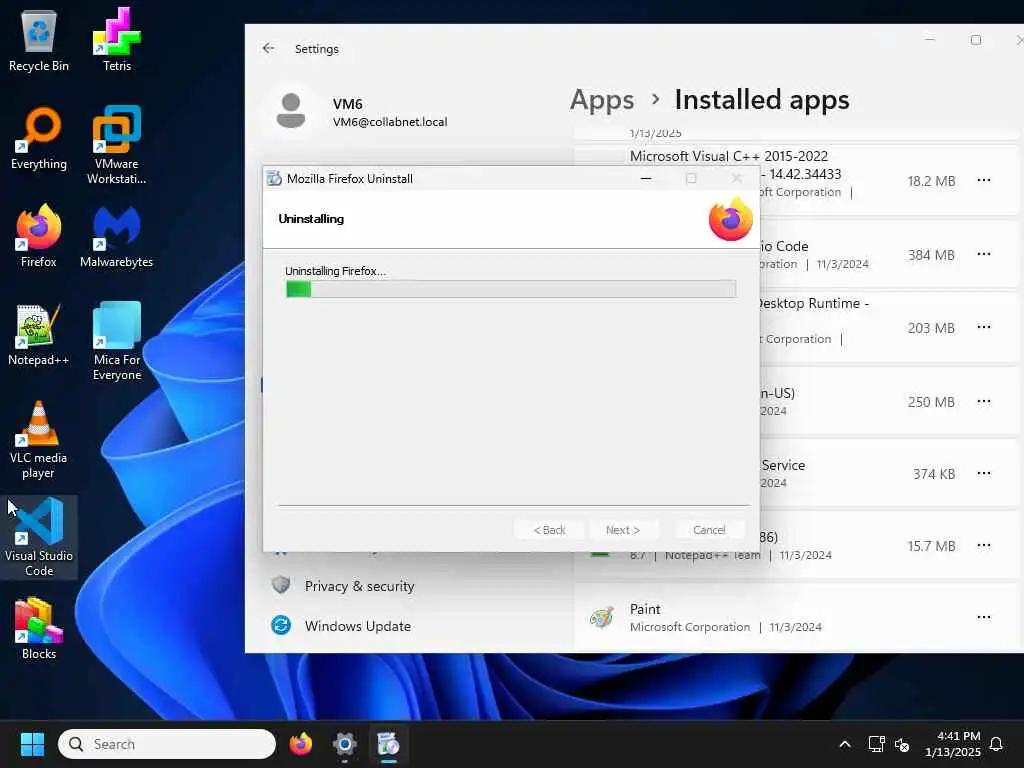Image resolution: width=1024 pixels, height=768 pixels.
Task: Open the Windows Start menu
Action: (x=32, y=744)
